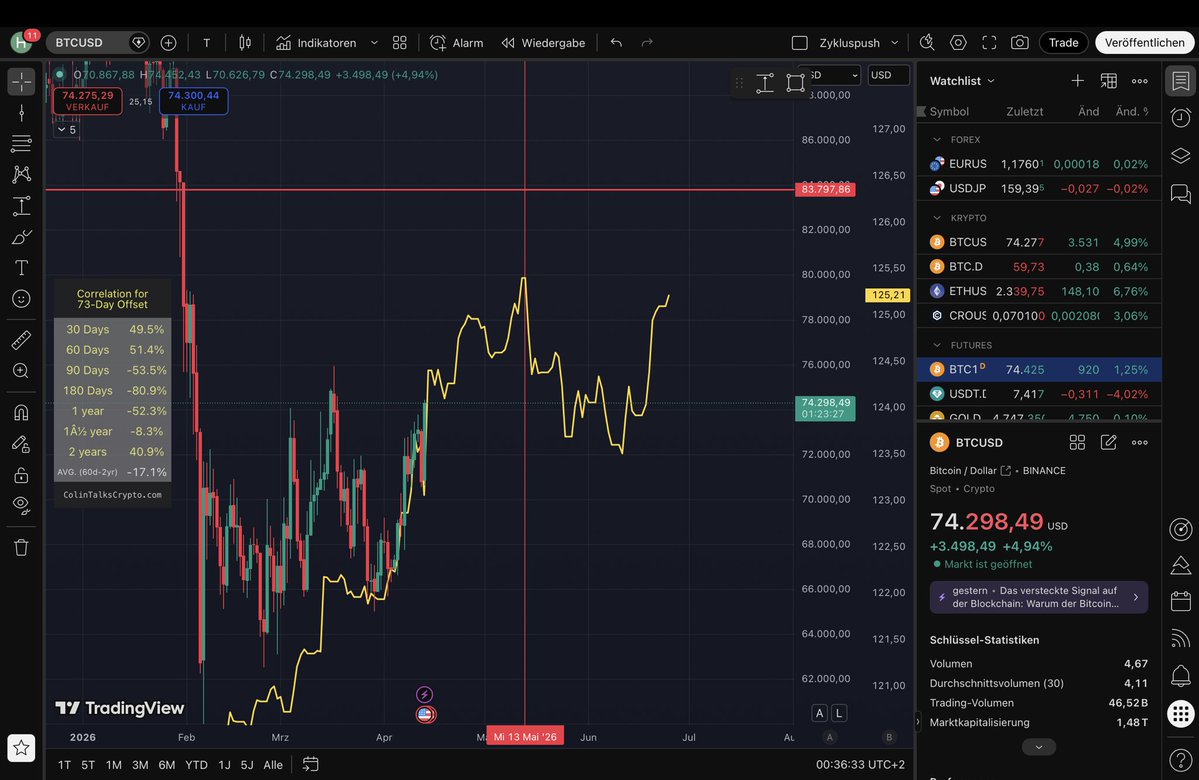This screenshot has width=1199, height=780.
Task: Select the text annotation tool
Action: point(21,268)
